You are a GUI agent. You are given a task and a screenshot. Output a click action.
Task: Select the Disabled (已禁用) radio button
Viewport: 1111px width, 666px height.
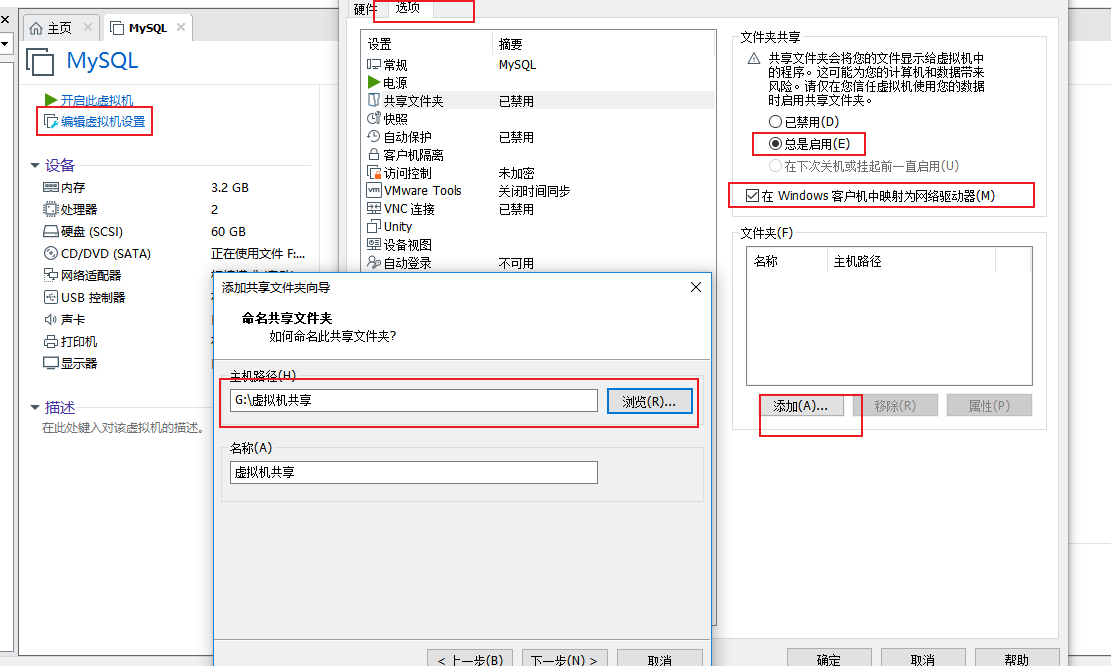pos(775,122)
